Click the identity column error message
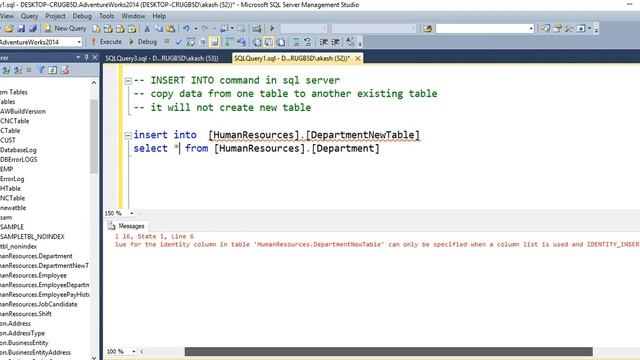This screenshot has width=640, height=360. 377,244
